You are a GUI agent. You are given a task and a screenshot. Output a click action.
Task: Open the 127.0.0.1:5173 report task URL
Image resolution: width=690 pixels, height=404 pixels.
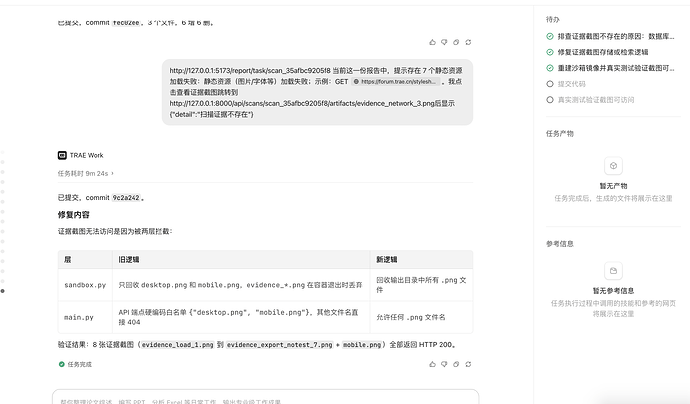tap(250, 70)
